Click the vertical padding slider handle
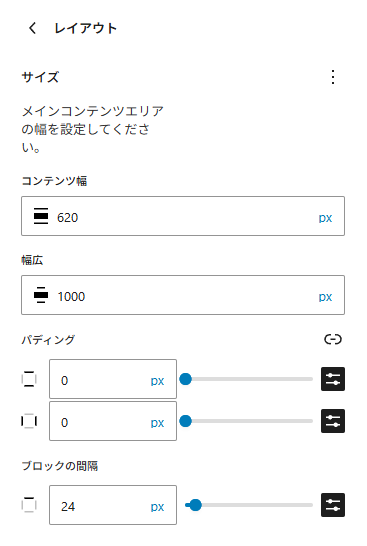 click(186, 379)
